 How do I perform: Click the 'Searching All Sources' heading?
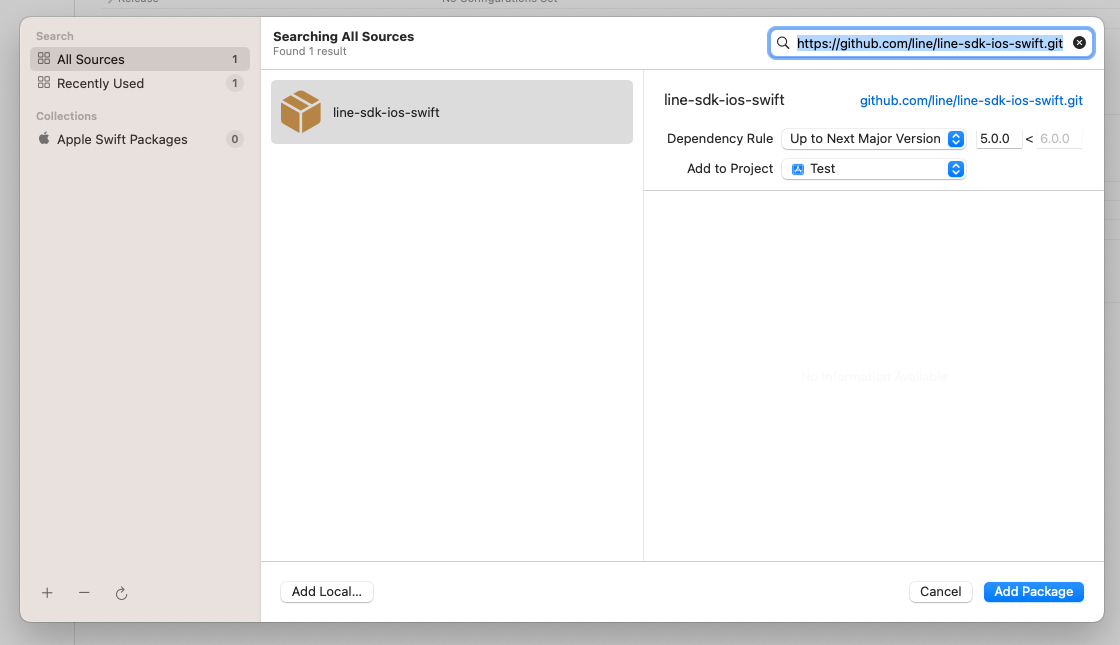coord(344,36)
